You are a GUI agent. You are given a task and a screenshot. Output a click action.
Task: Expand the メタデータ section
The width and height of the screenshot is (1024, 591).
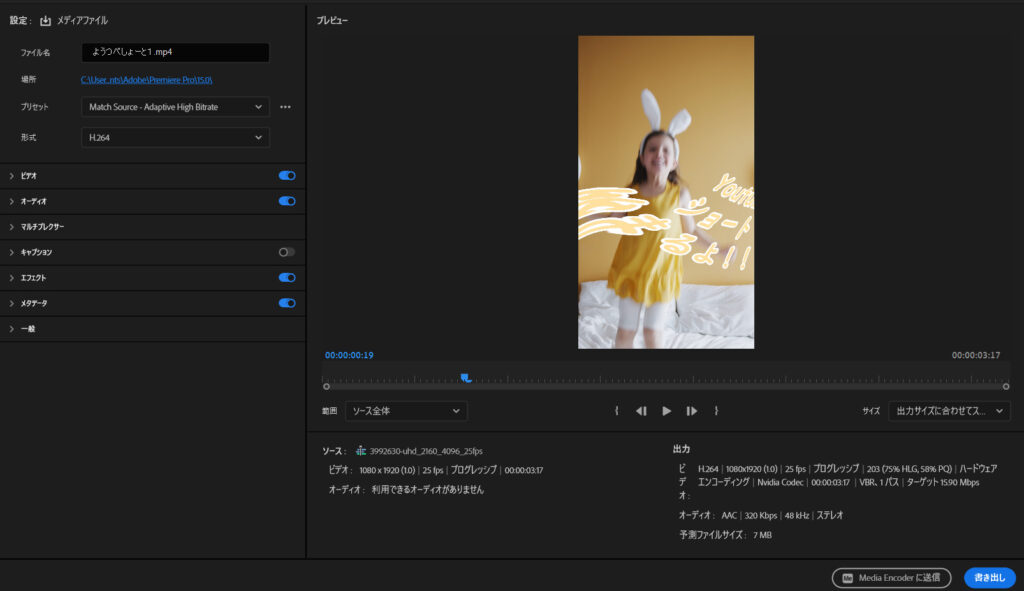coord(12,303)
